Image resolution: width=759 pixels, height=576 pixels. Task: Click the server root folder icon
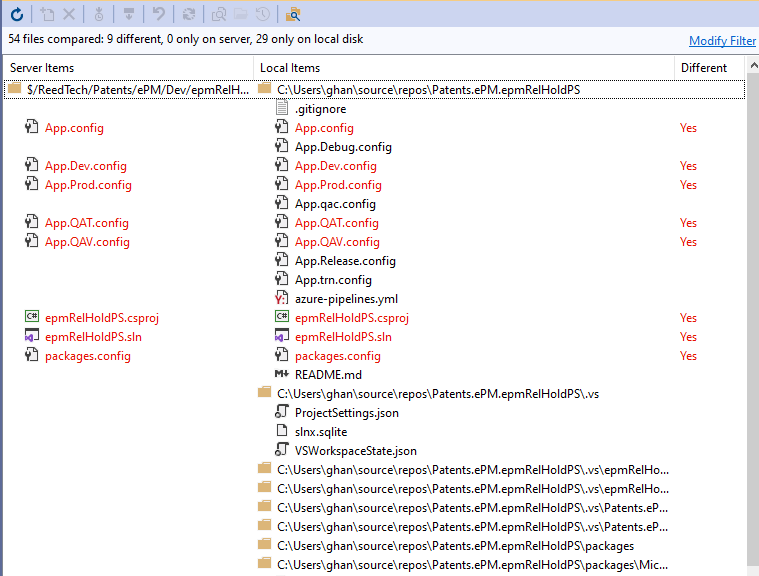pos(15,88)
